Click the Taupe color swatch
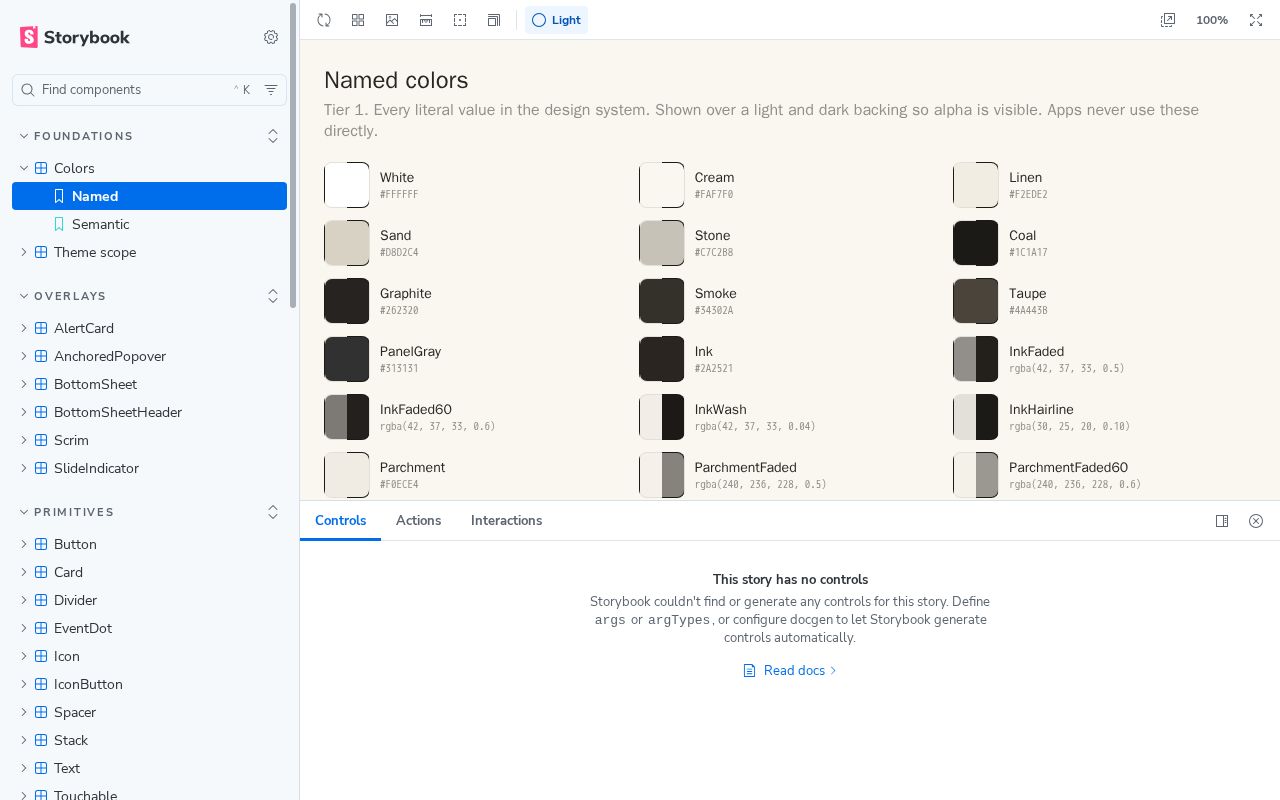1280x800 pixels. (976, 301)
